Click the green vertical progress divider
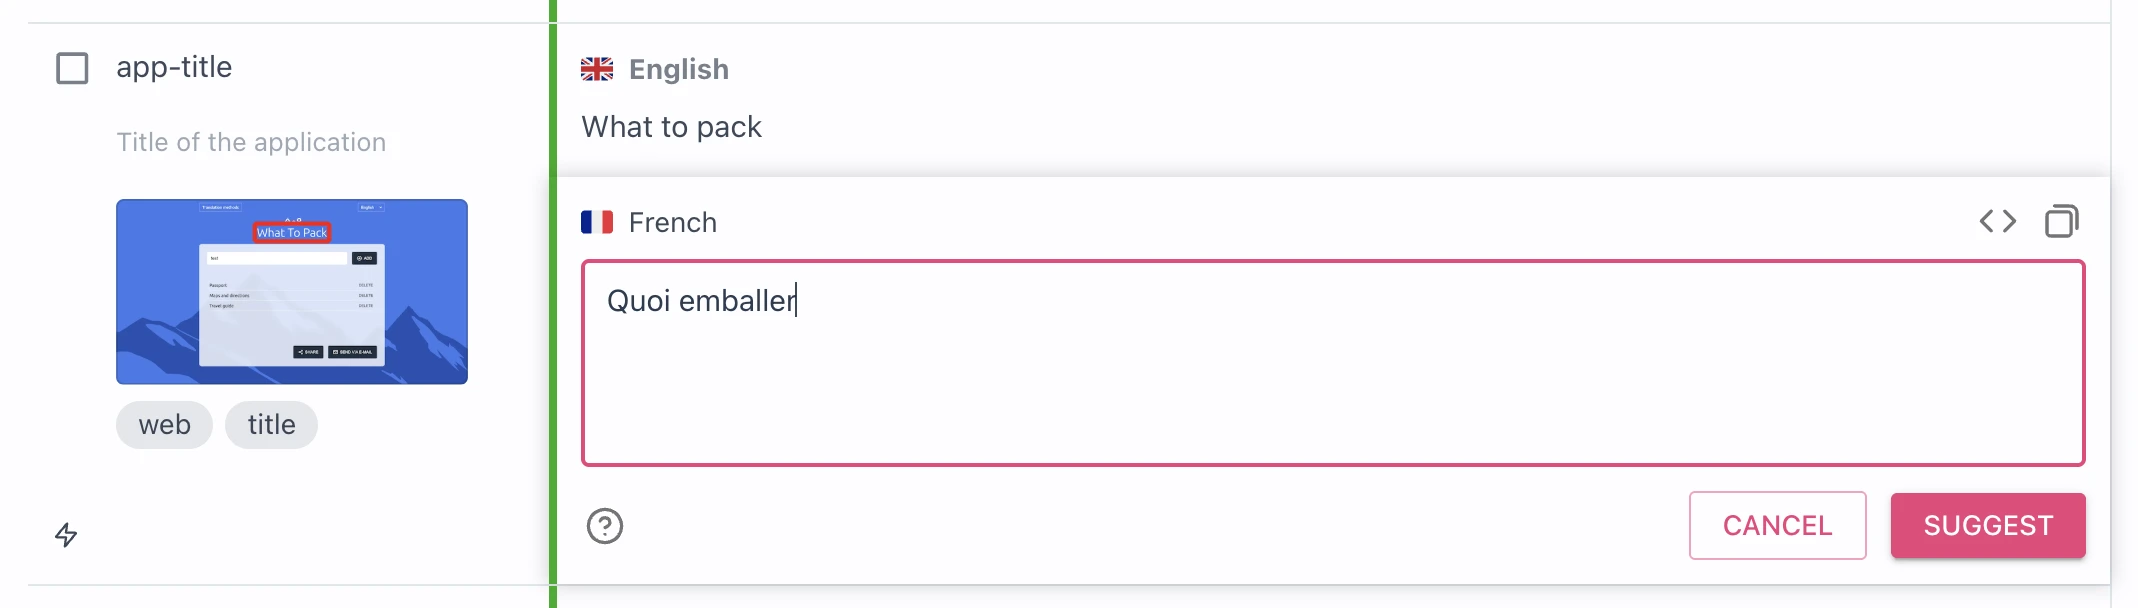This screenshot has width=2138, height=608. click(553, 300)
